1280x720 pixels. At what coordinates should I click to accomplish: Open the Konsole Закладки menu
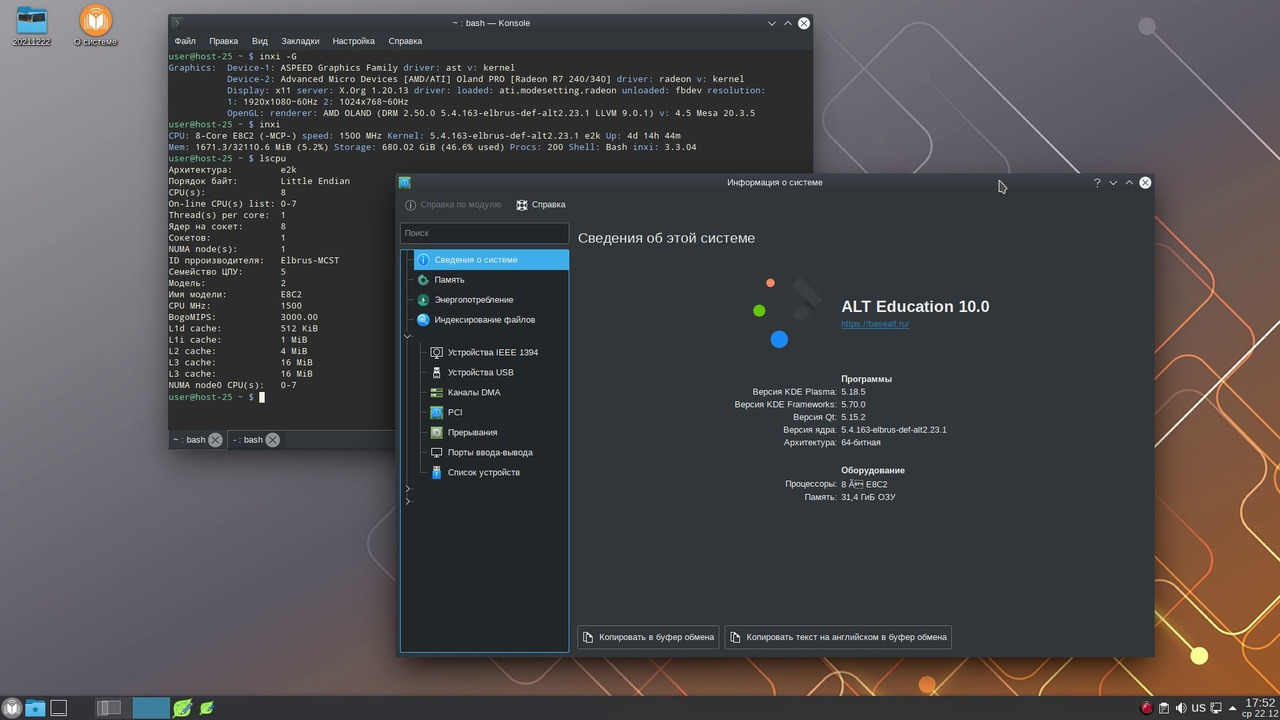300,41
